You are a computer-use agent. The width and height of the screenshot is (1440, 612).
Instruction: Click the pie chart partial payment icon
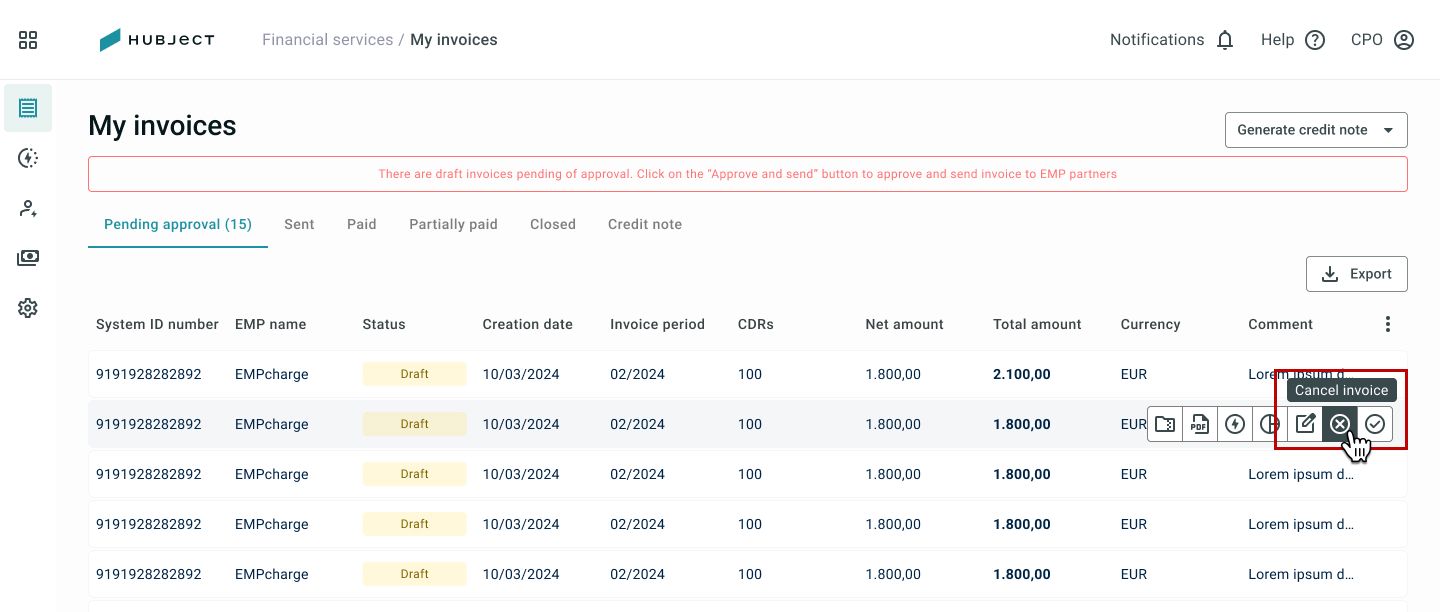(1269, 424)
